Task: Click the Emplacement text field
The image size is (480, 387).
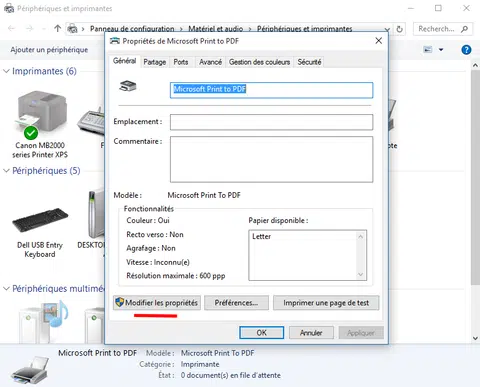Action: tap(271, 122)
